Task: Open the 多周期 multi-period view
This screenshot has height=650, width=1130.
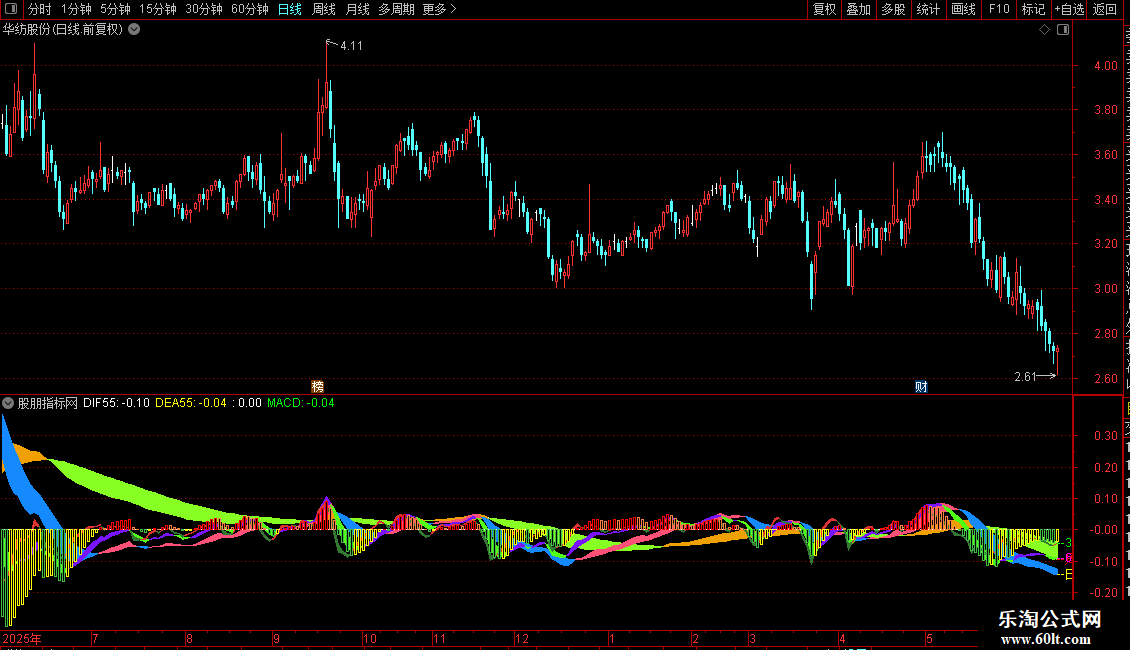Action: (x=396, y=9)
